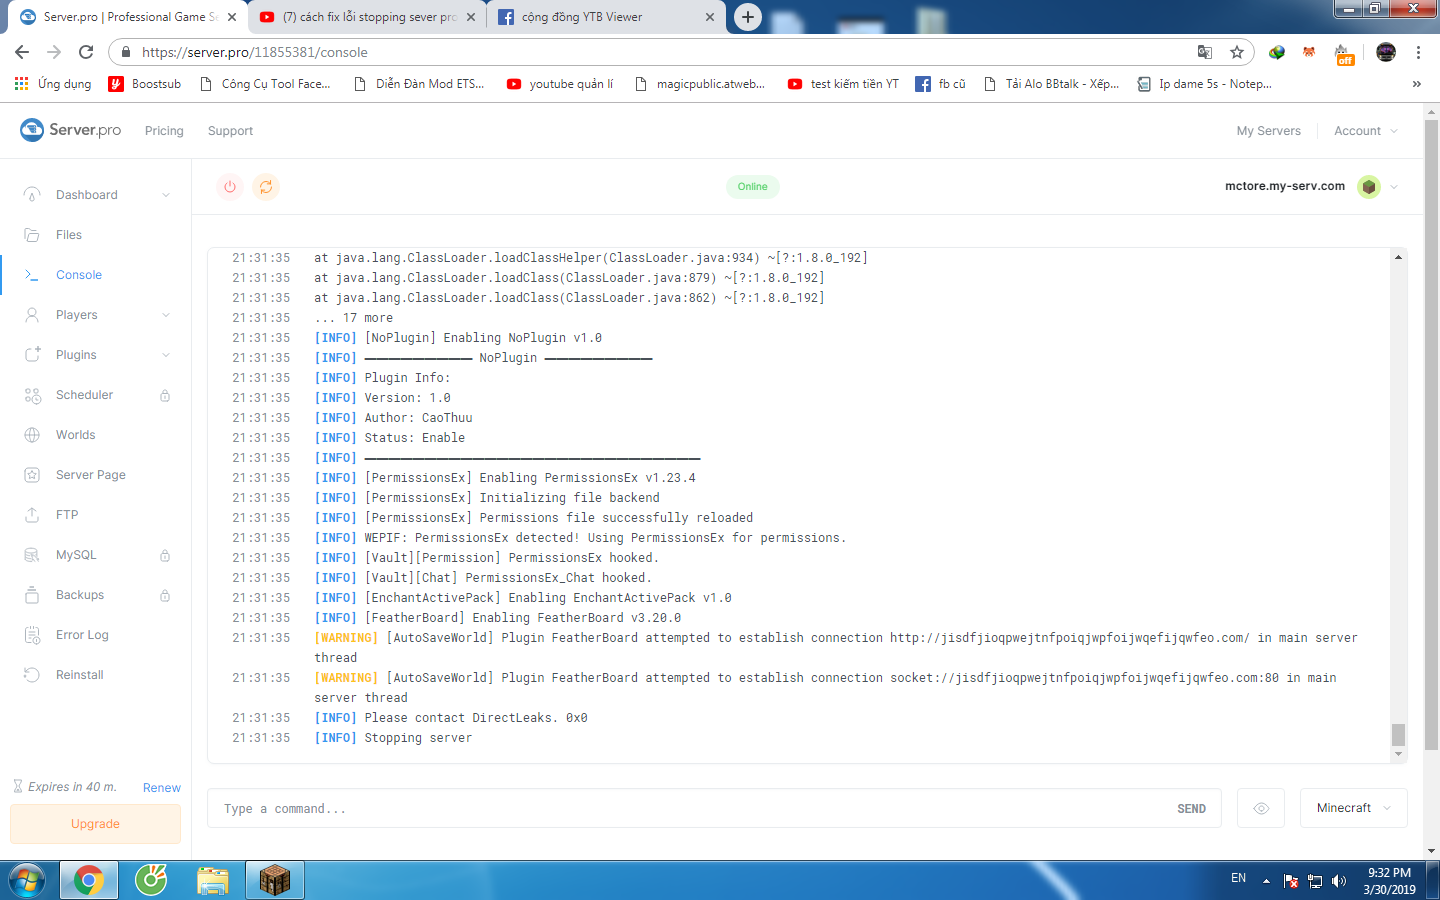This screenshot has height=900, width=1440.
Task: Open the Support menu item
Action: tap(230, 131)
